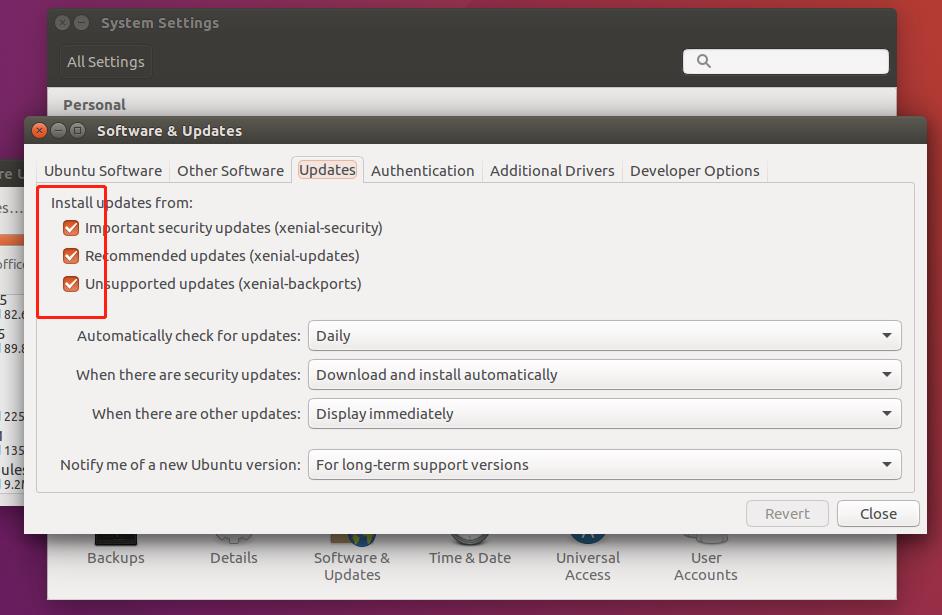Click the All Settings button
This screenshot has height=615, width=942.
tap(105, 61)
